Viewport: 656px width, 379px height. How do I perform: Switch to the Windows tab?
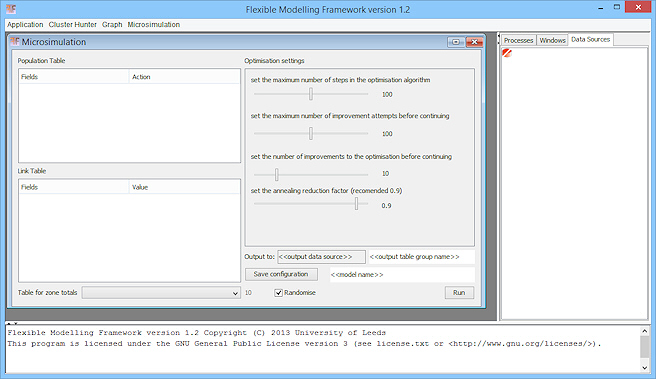pyautogui.click(x=552, y=40)
